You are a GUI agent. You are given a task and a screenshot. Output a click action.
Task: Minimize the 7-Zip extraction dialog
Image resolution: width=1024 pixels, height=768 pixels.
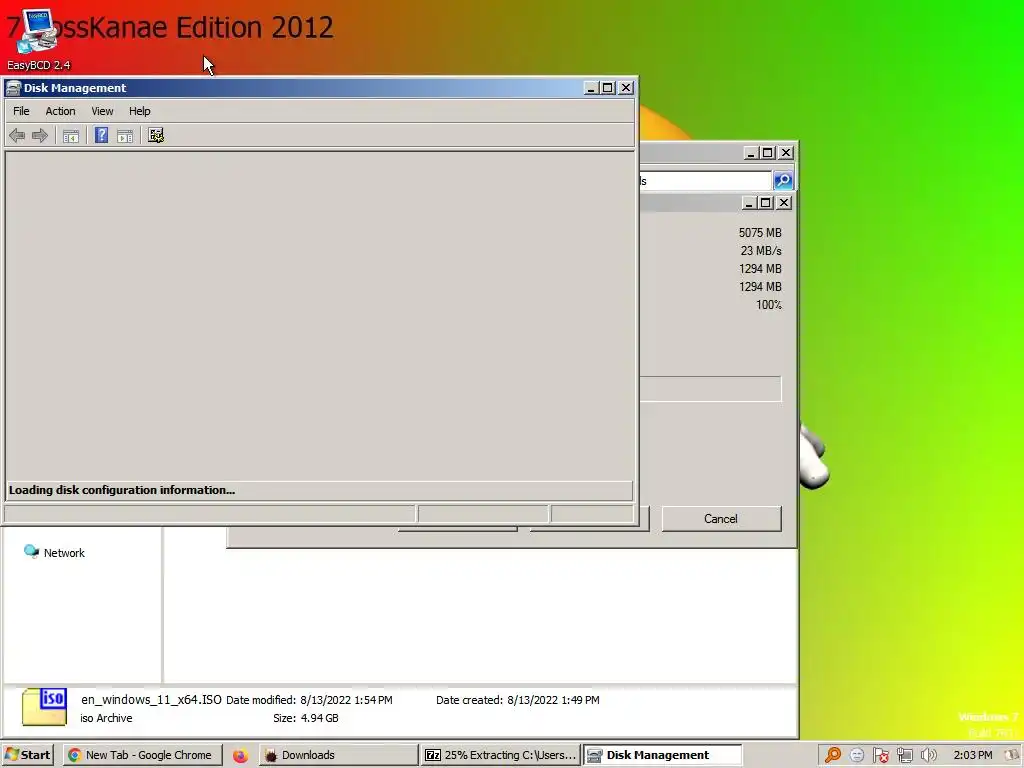click(x=749, y=203)
